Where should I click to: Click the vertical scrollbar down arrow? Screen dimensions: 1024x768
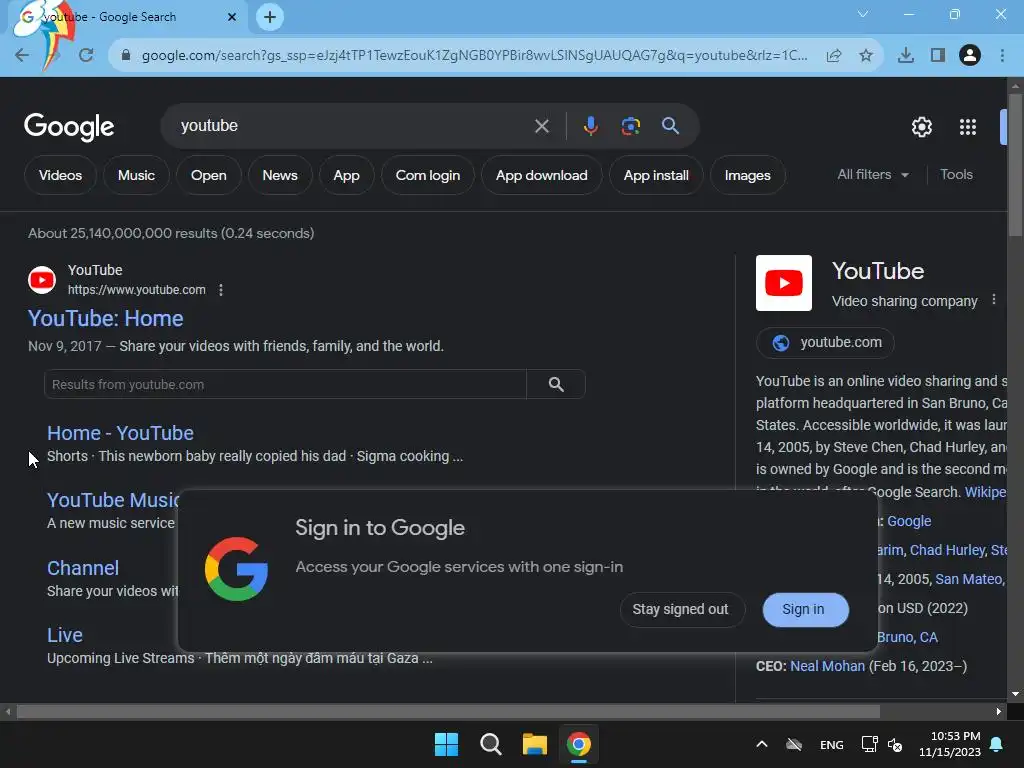pyautogui.click(x=1015, y=694)
